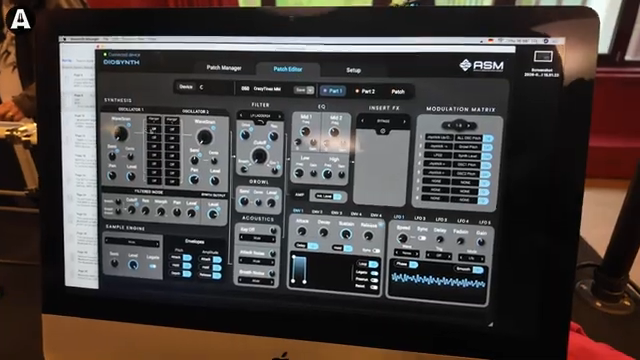The image size is (640, 360).
Task: Open the LFO Mode selector
Action: [x=471, y=258]
